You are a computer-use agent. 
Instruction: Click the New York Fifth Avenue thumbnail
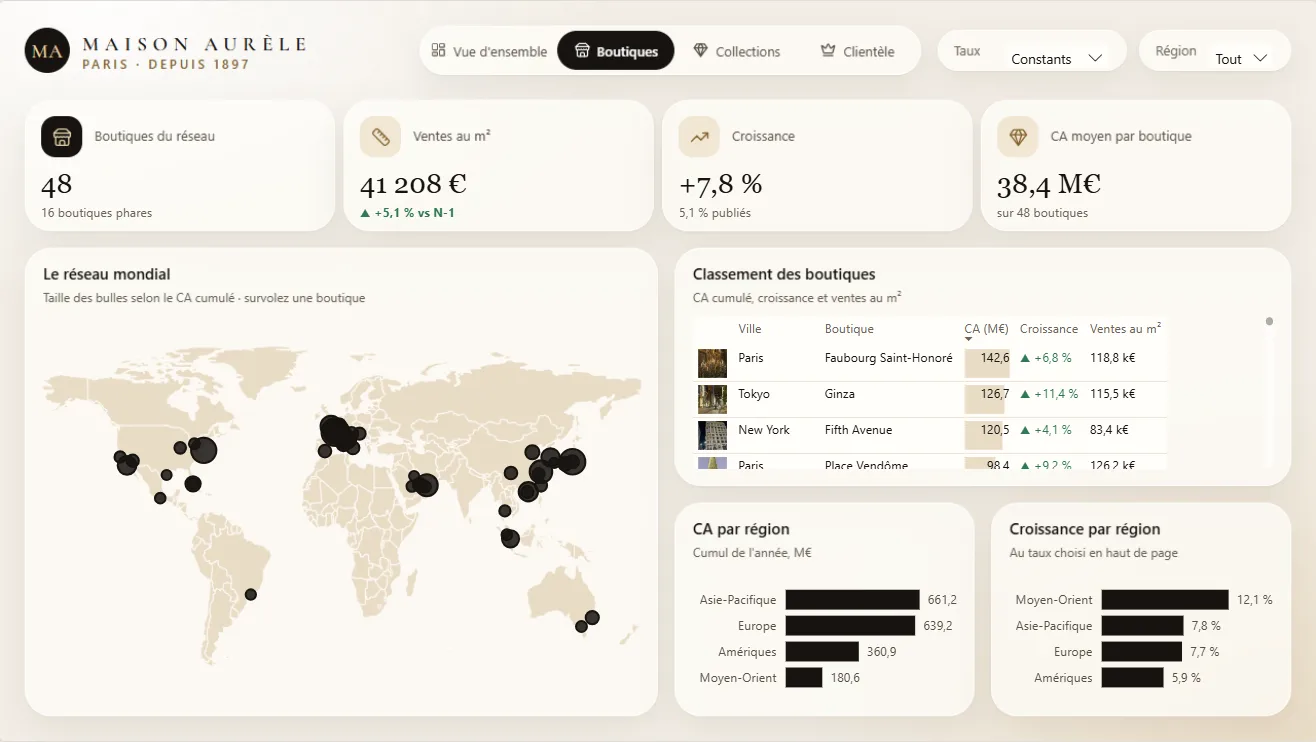click(712, 435)
